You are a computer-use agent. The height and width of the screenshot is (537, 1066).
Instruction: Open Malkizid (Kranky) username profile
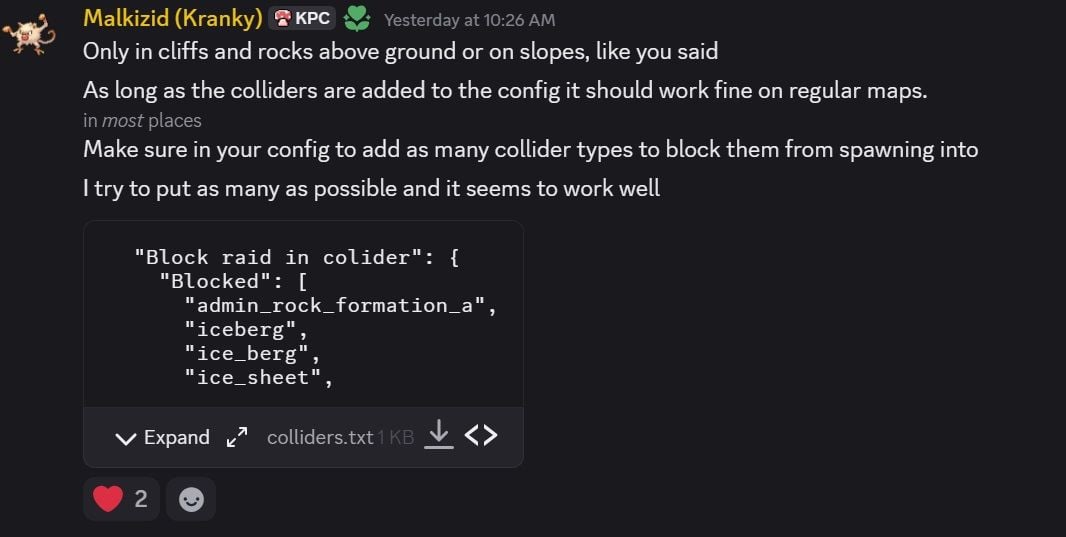coord(173,18)
